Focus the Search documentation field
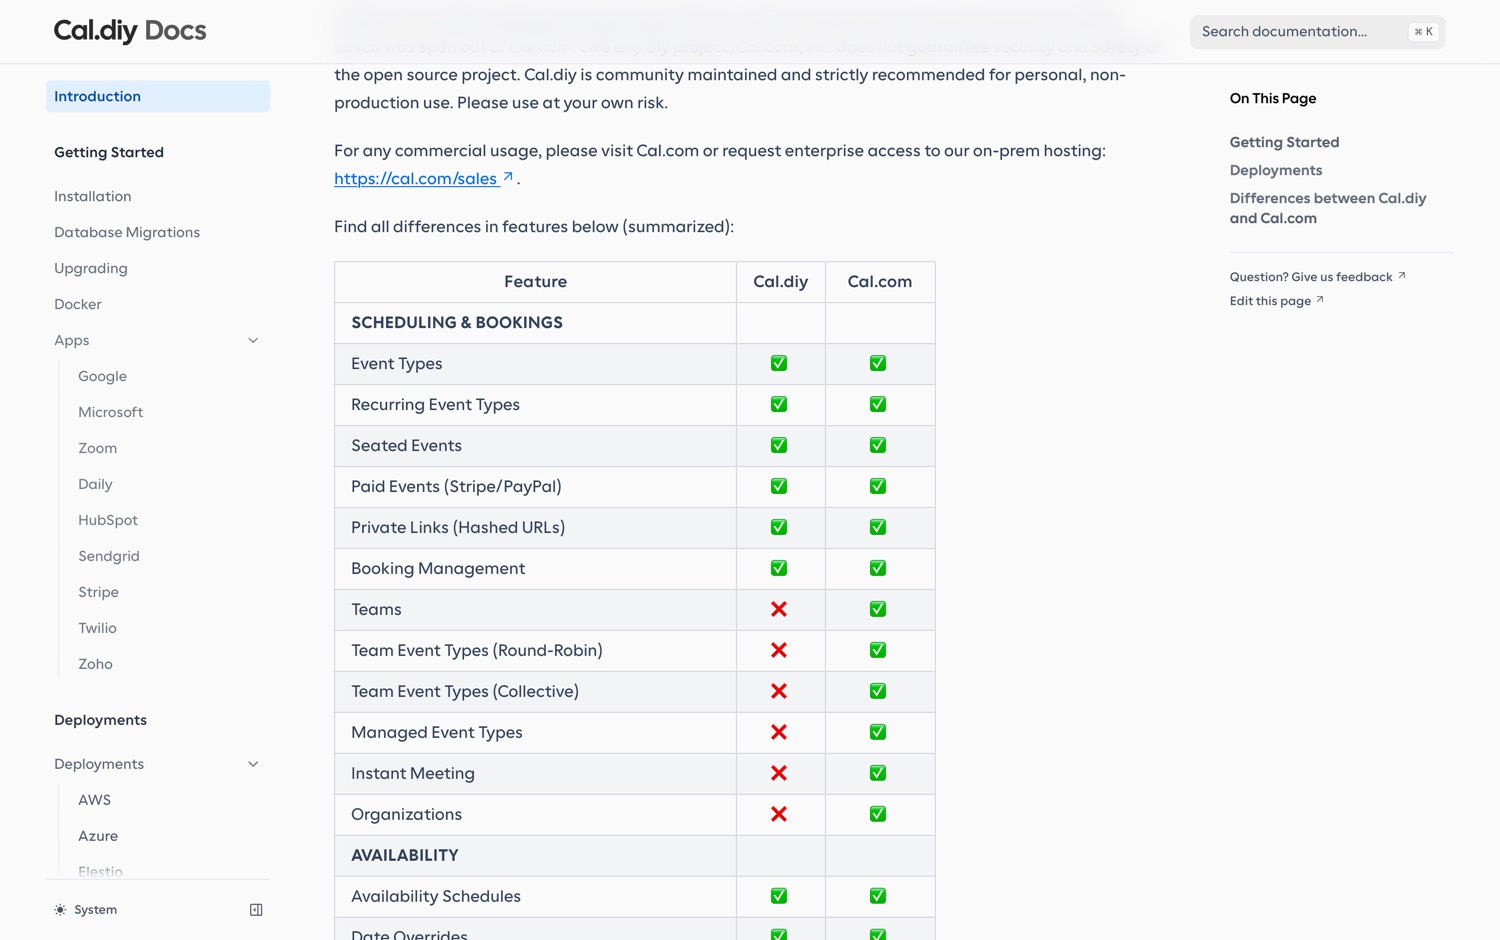1500x940 pixels. (1317, 32)
